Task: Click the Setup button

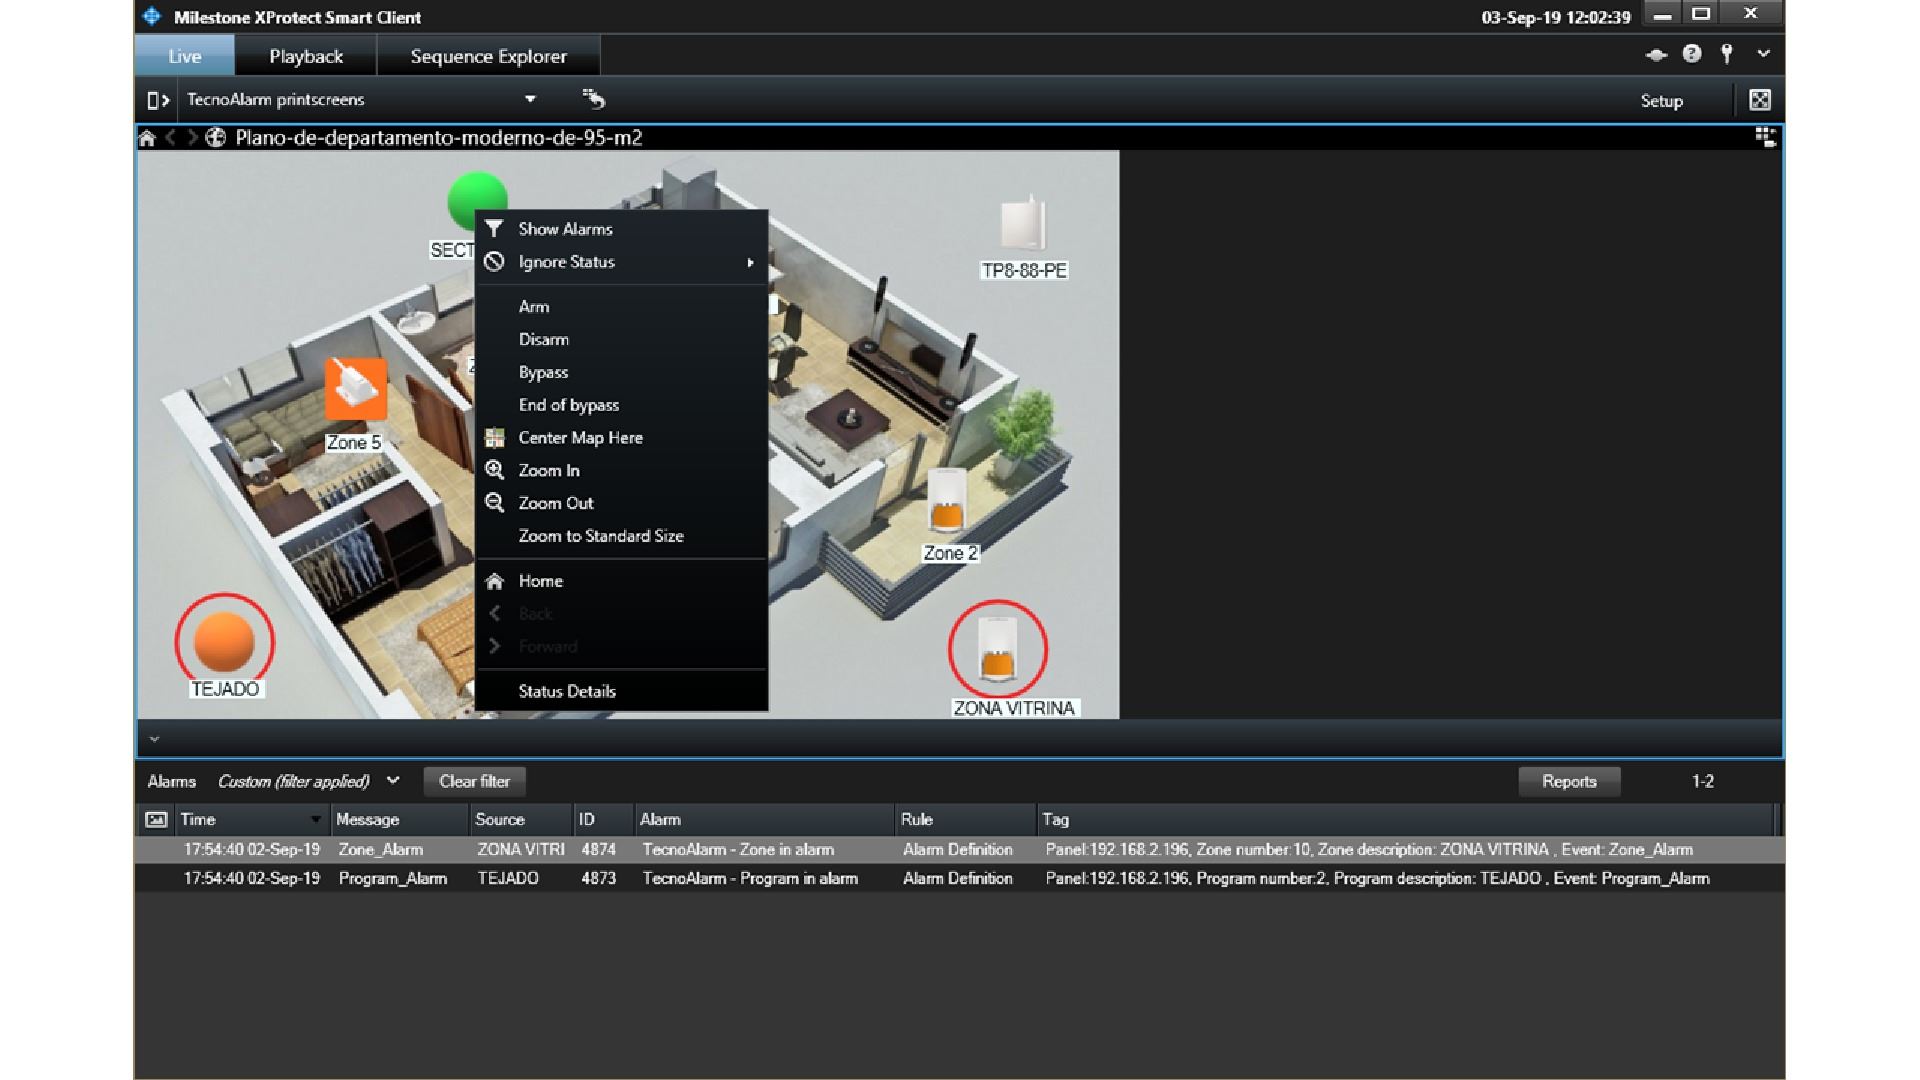Action: coord(1661,101)
